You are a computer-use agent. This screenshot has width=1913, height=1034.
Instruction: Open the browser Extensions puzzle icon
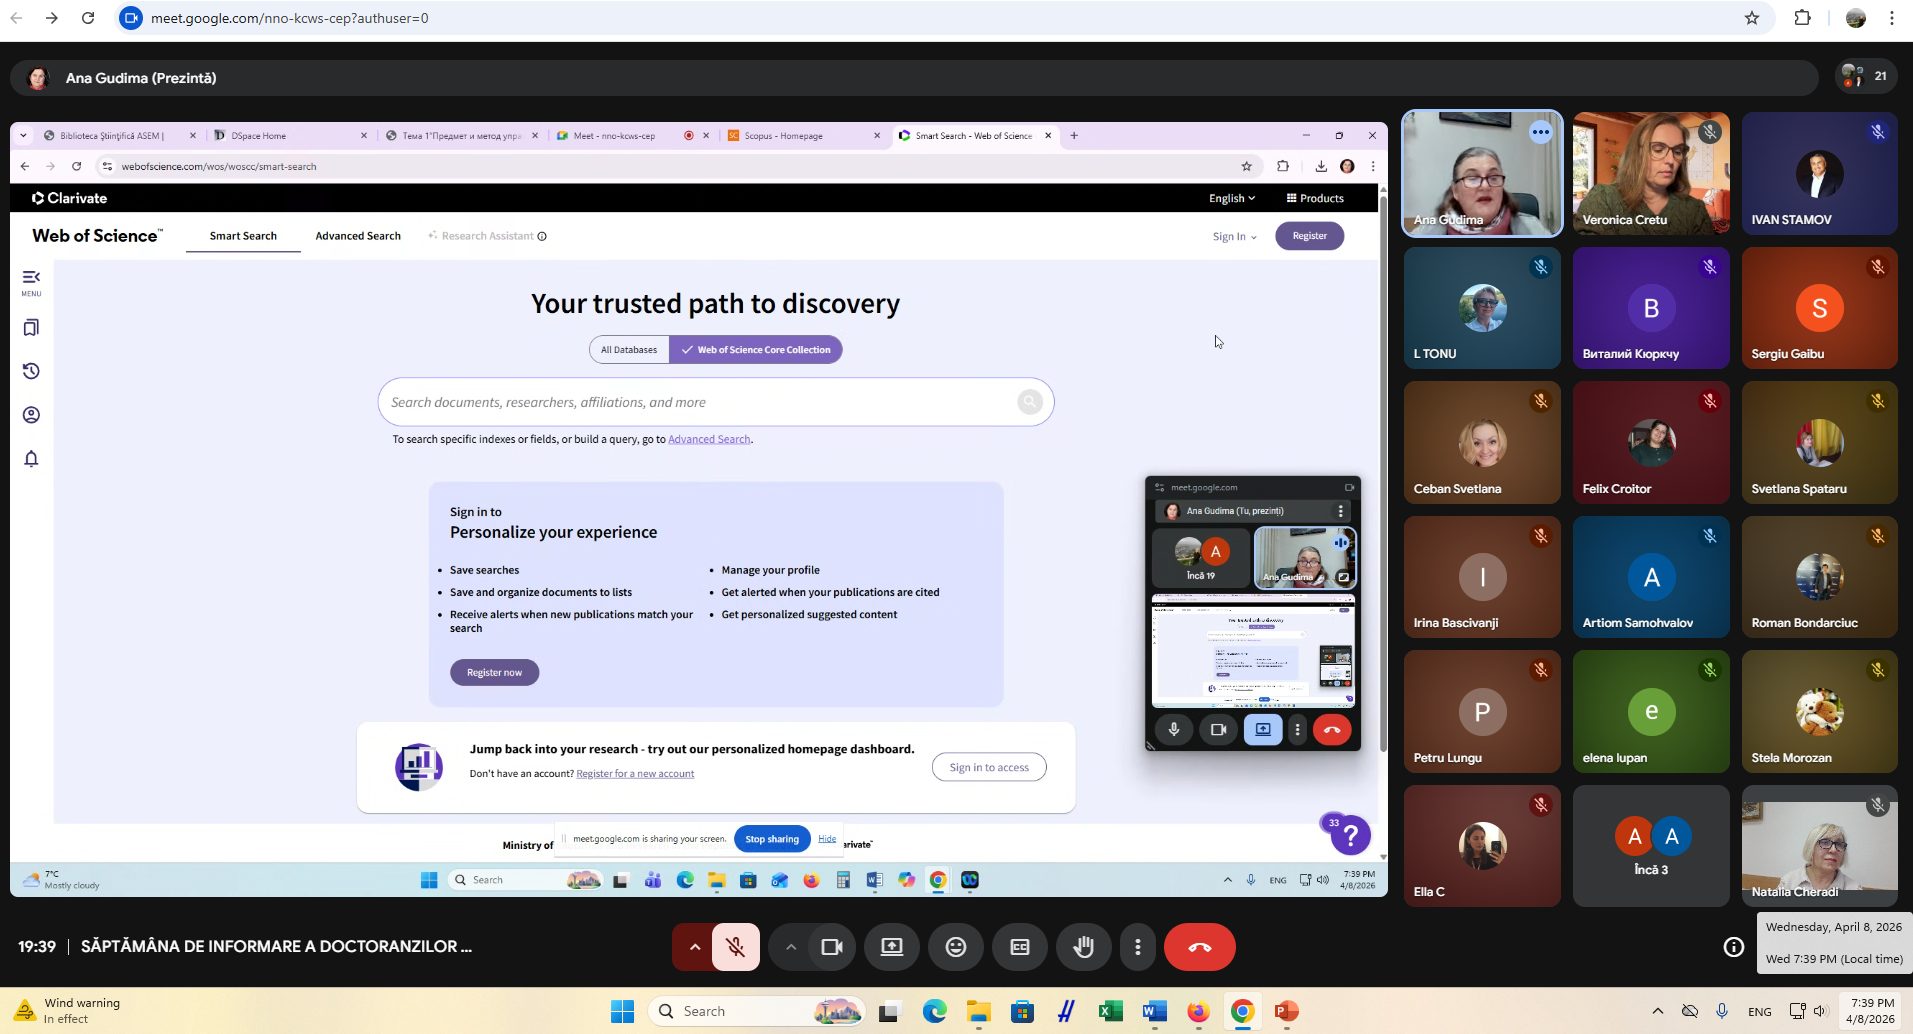coord(1802,18)
